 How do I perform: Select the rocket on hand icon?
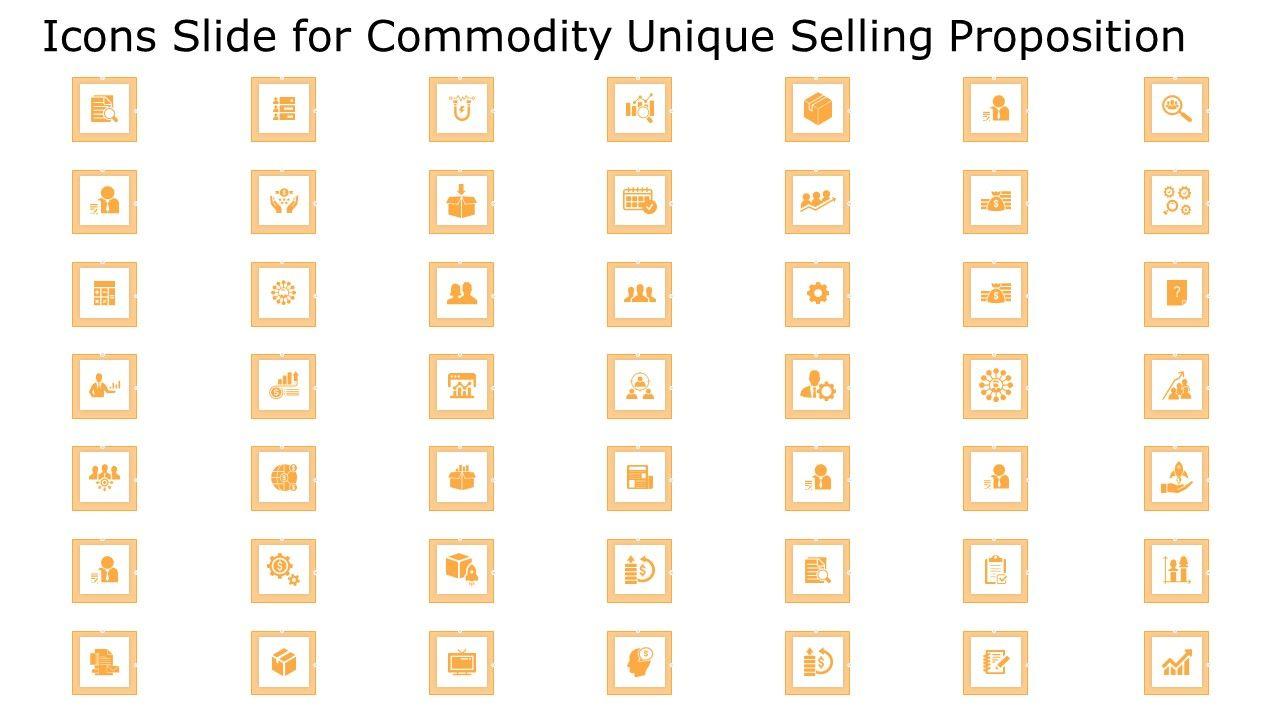(1176, 478)
